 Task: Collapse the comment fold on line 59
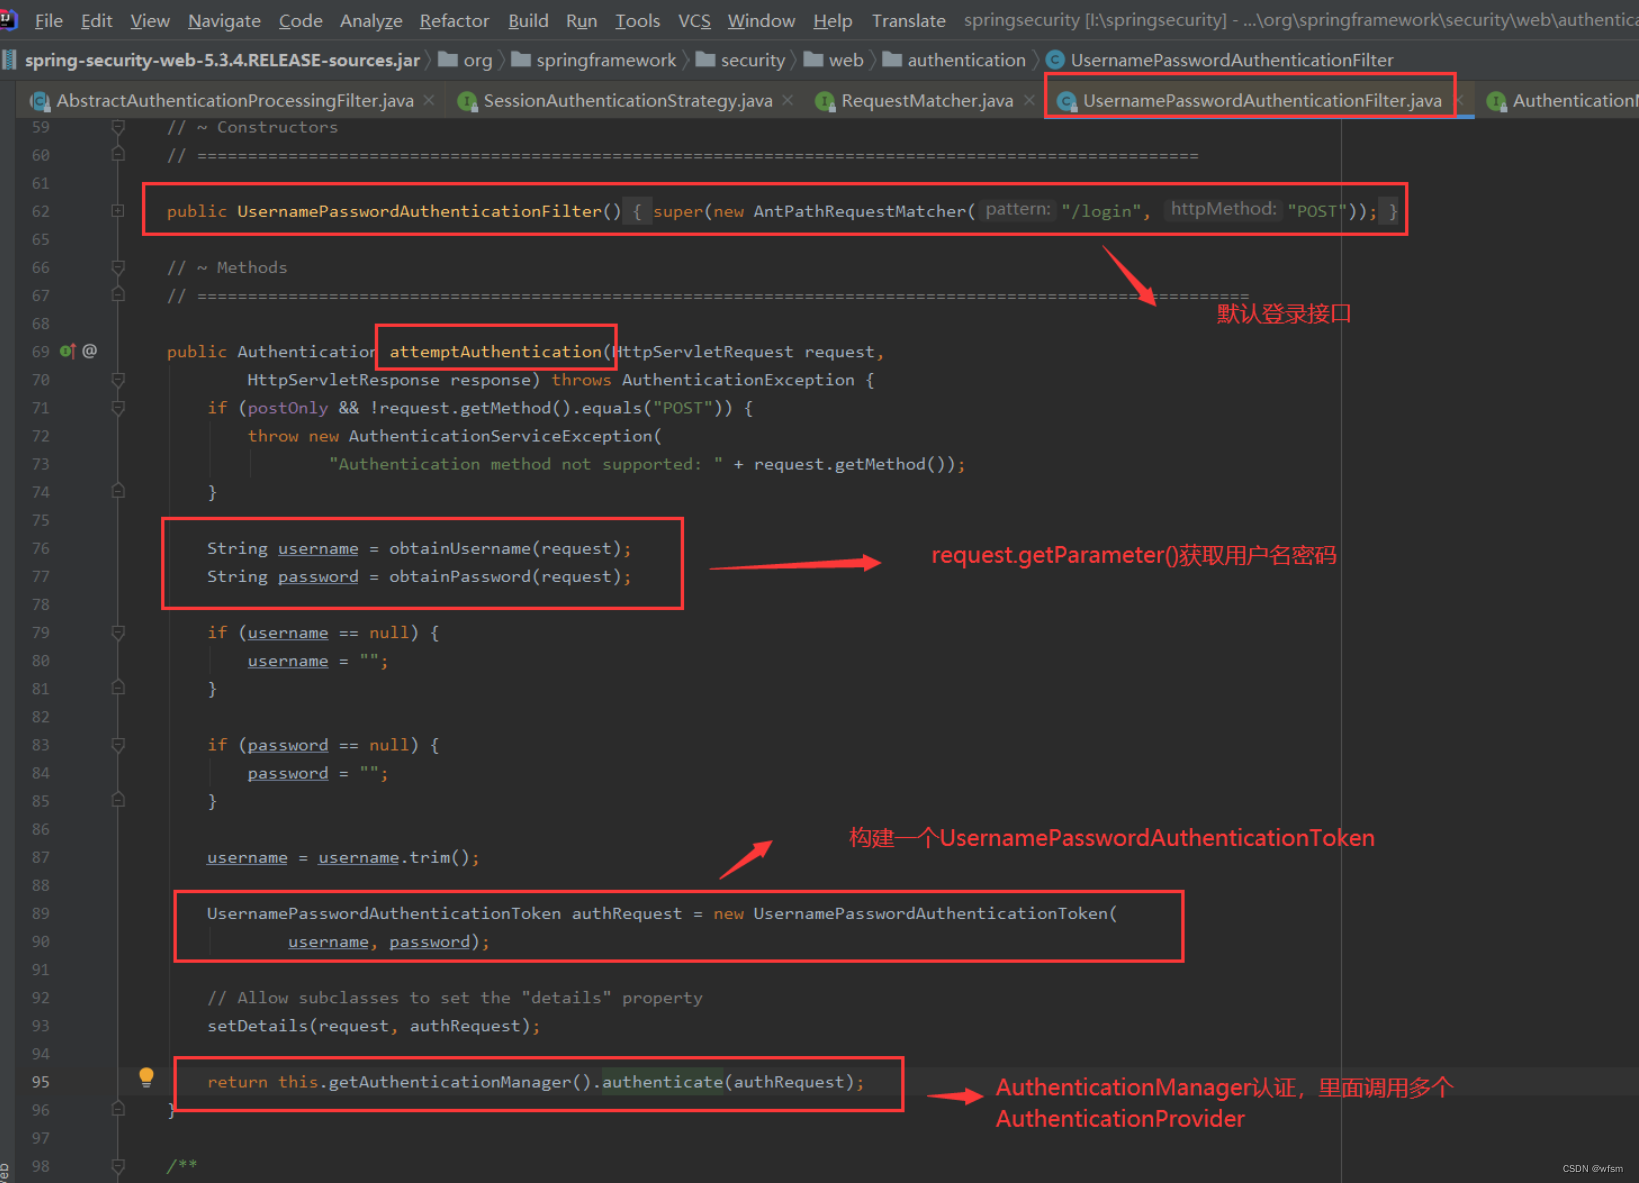(118, 127)
